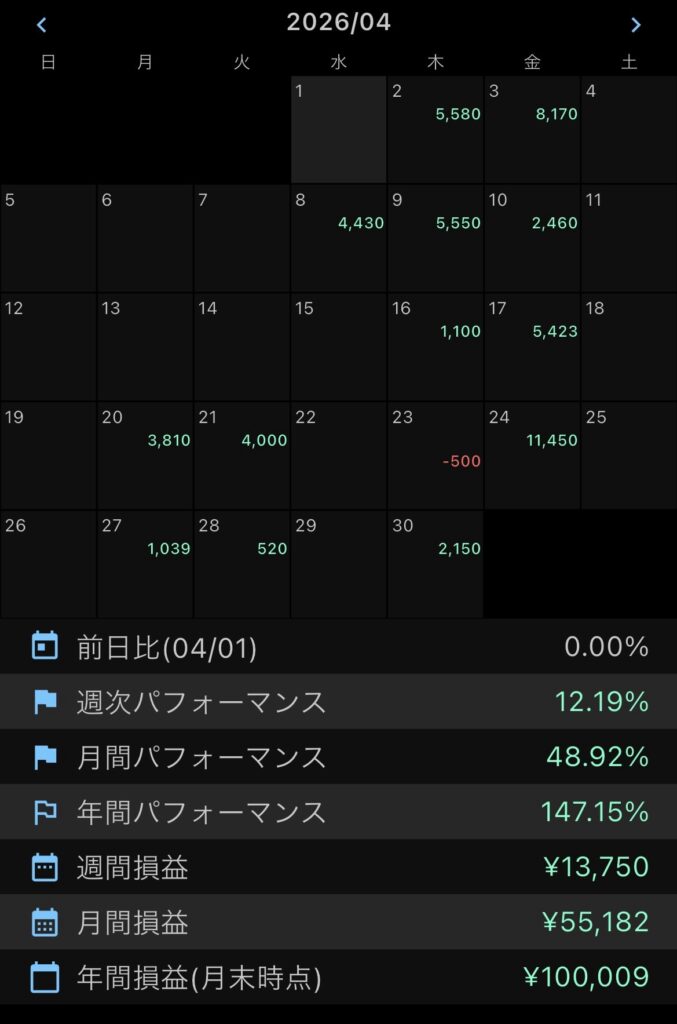Tap the flag icon beside 週次パフォーマンス
The width and height of the screenshot is (677, 1024).
[45, 701]
